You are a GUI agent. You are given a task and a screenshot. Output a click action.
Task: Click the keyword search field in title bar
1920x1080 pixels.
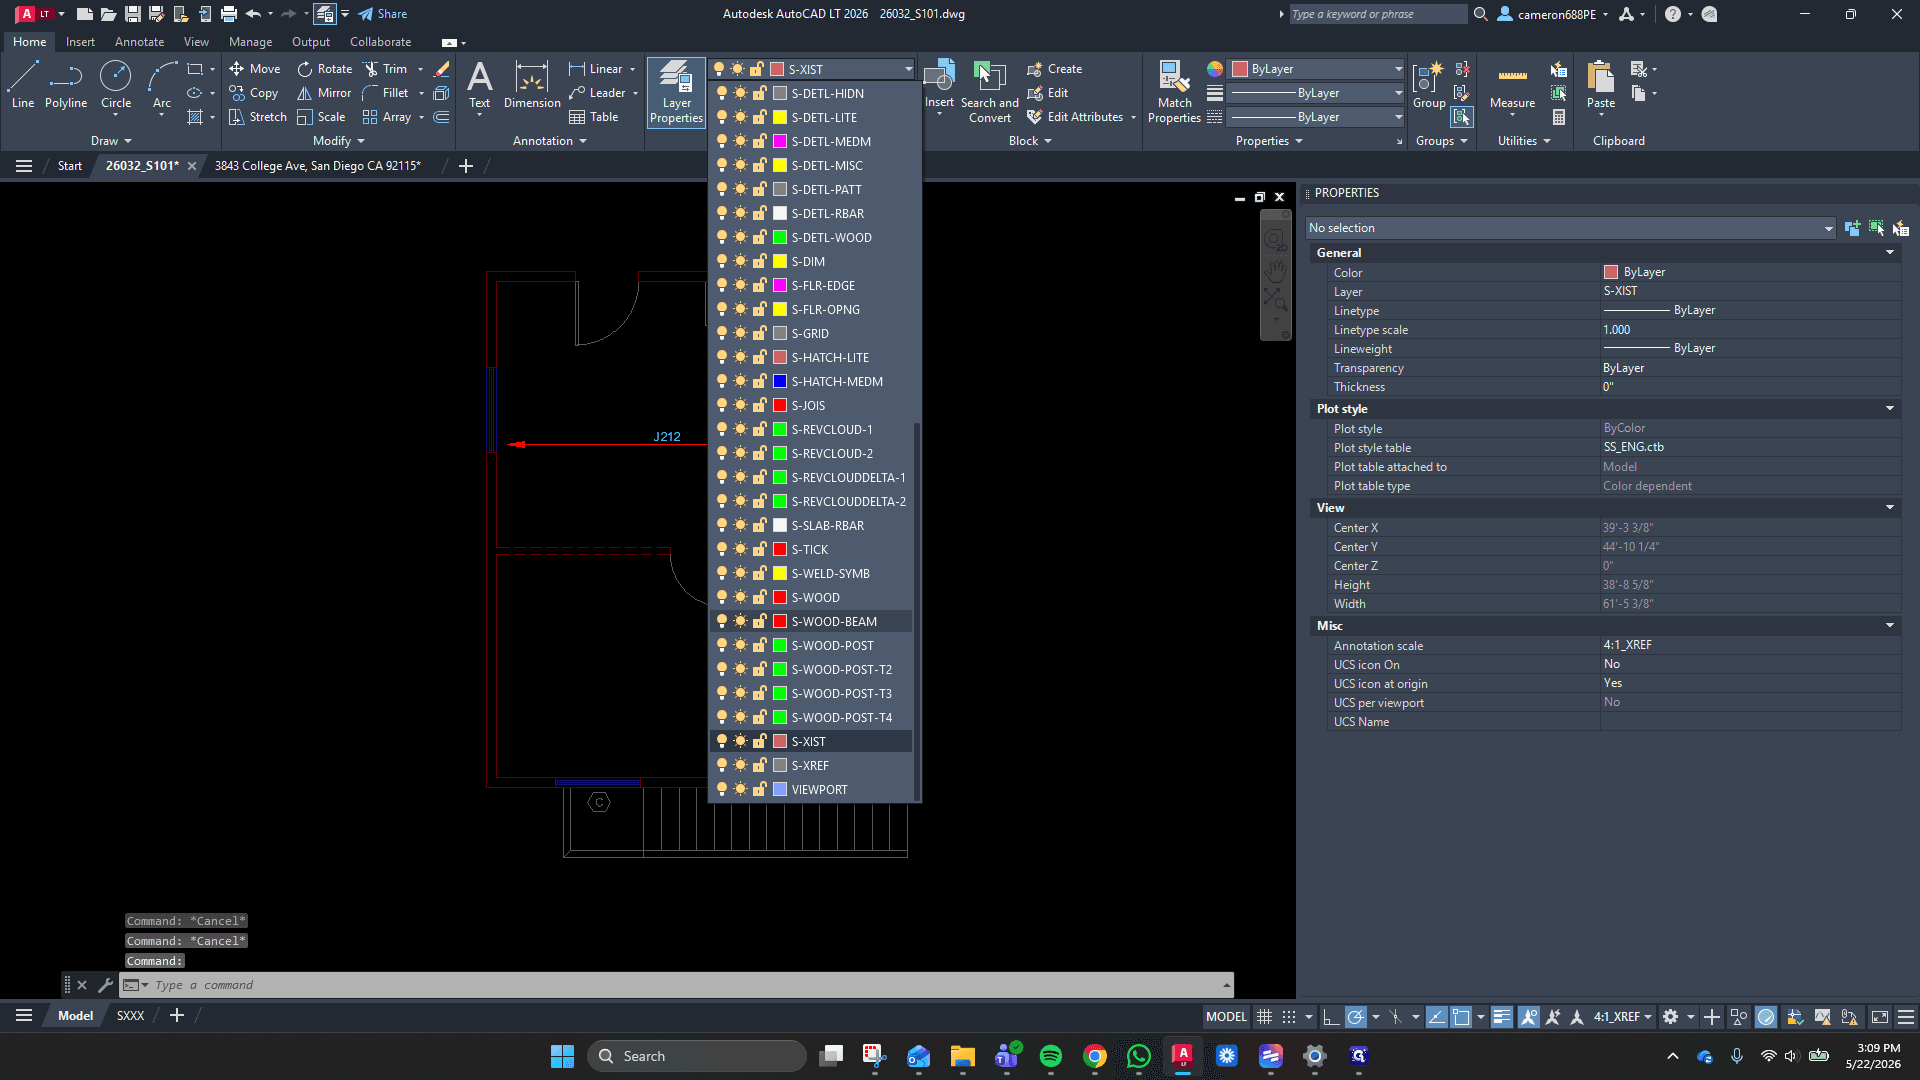click(1377, 14)
